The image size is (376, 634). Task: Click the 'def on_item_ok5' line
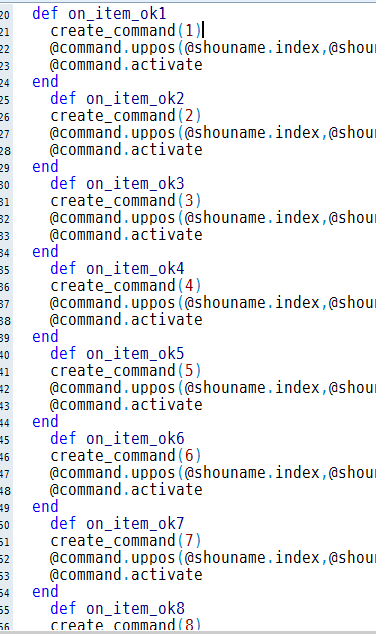117,353
